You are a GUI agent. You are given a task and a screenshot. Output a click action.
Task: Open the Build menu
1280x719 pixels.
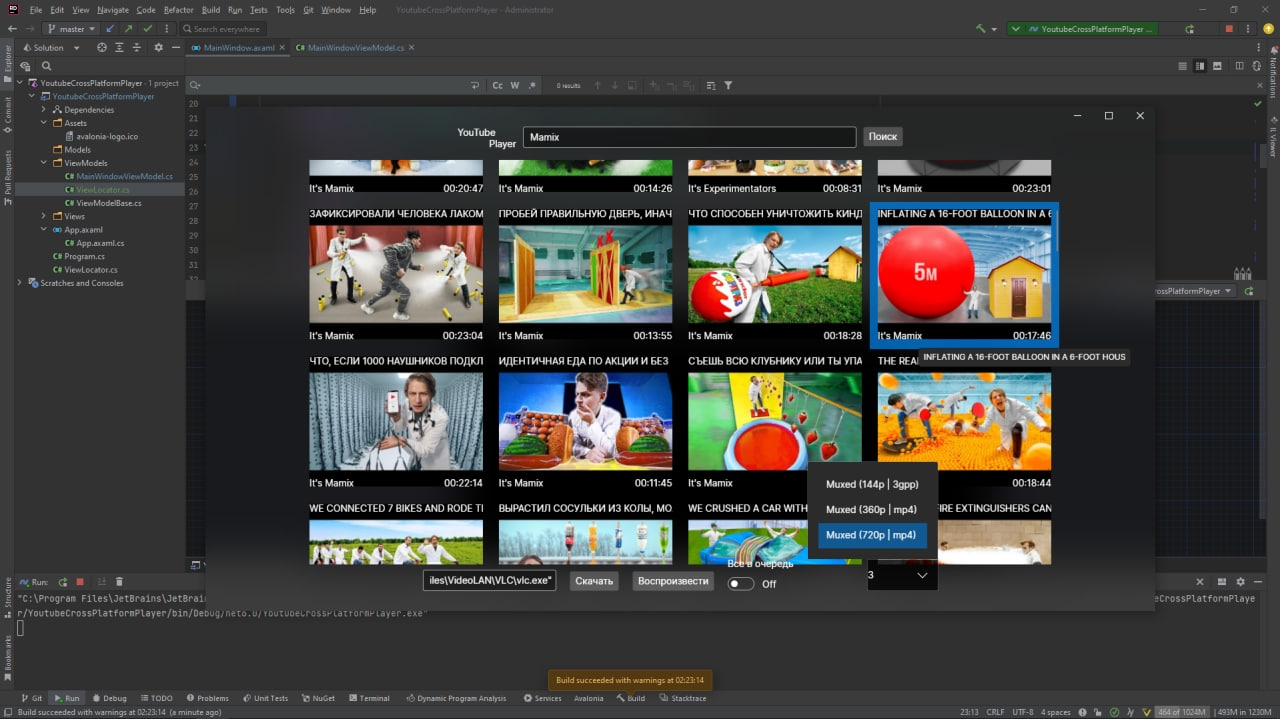211,9
